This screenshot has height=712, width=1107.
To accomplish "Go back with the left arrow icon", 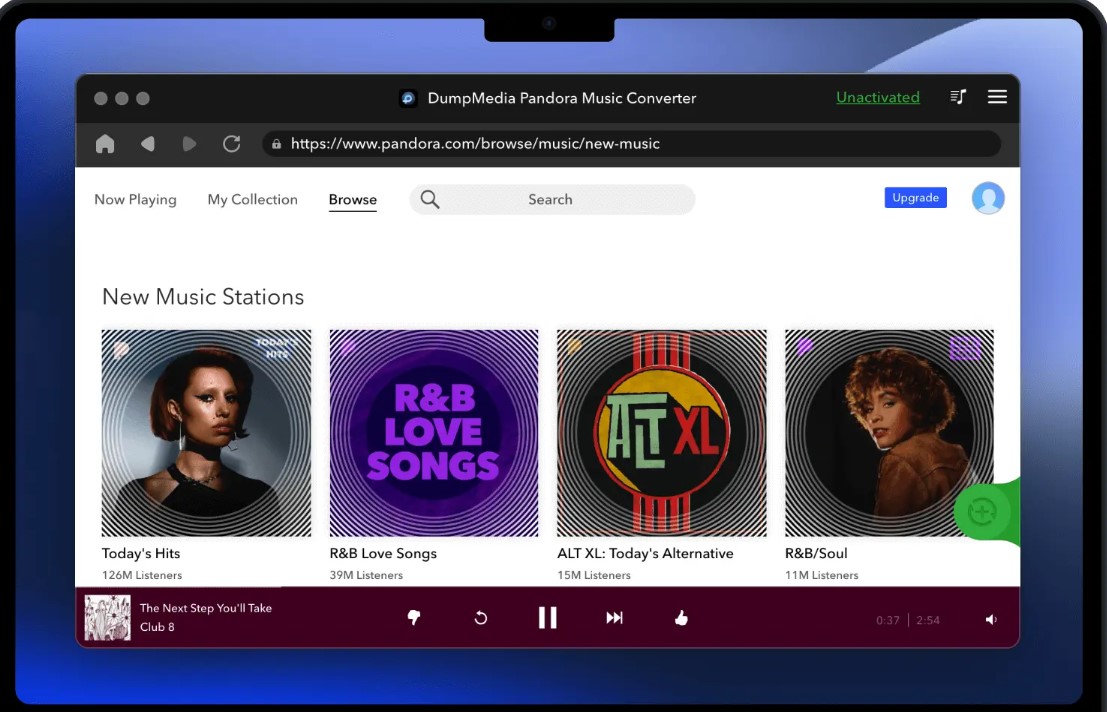I will tap(148, 144).
